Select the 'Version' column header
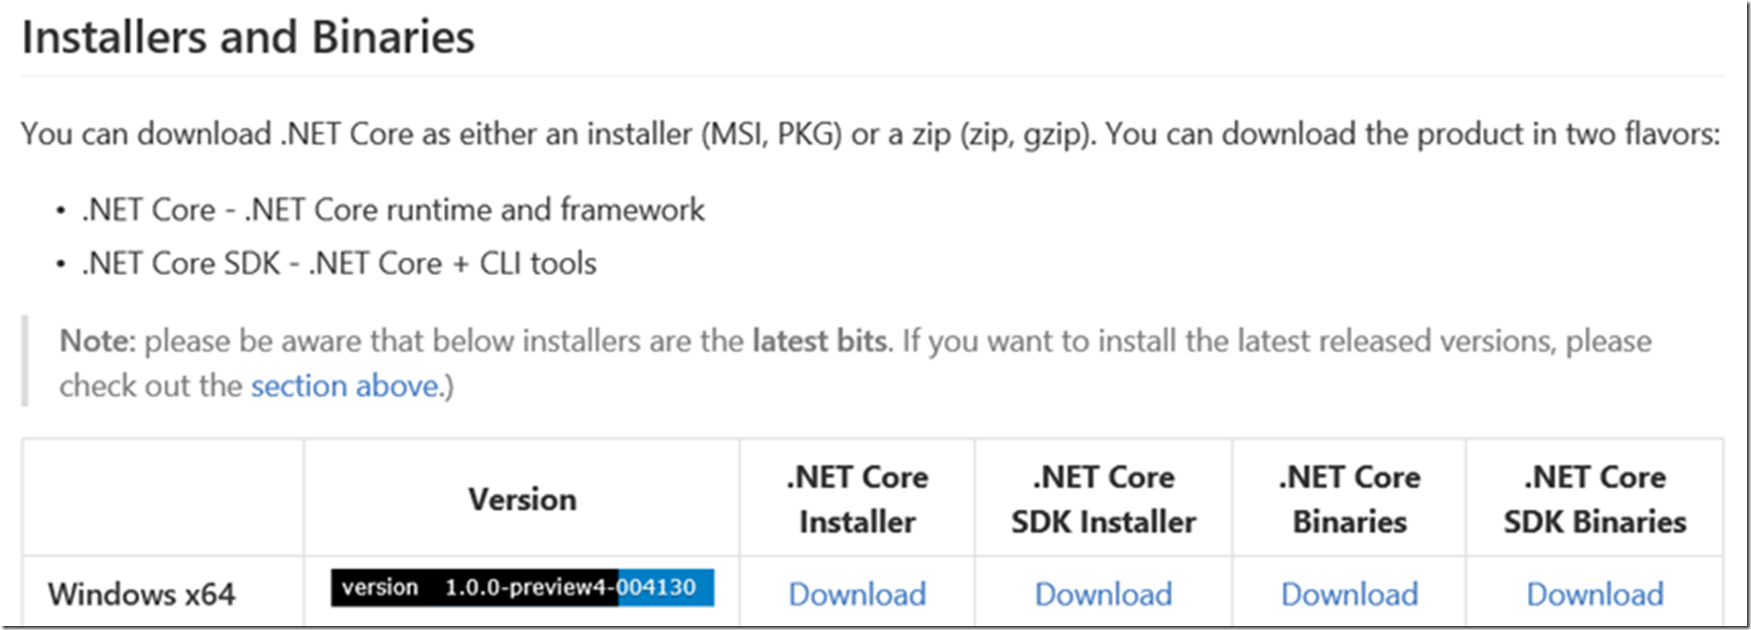 coord(522,499)
